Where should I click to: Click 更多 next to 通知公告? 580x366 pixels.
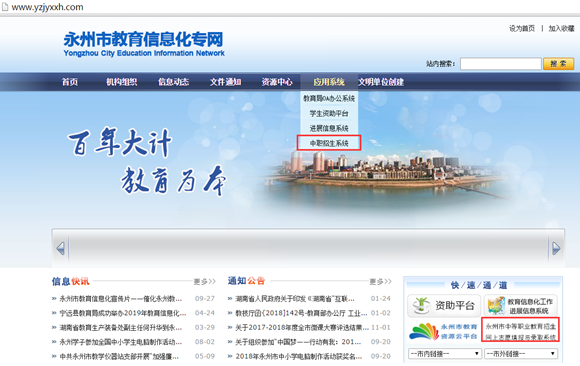pyautogui.click(x=380, y=282)
